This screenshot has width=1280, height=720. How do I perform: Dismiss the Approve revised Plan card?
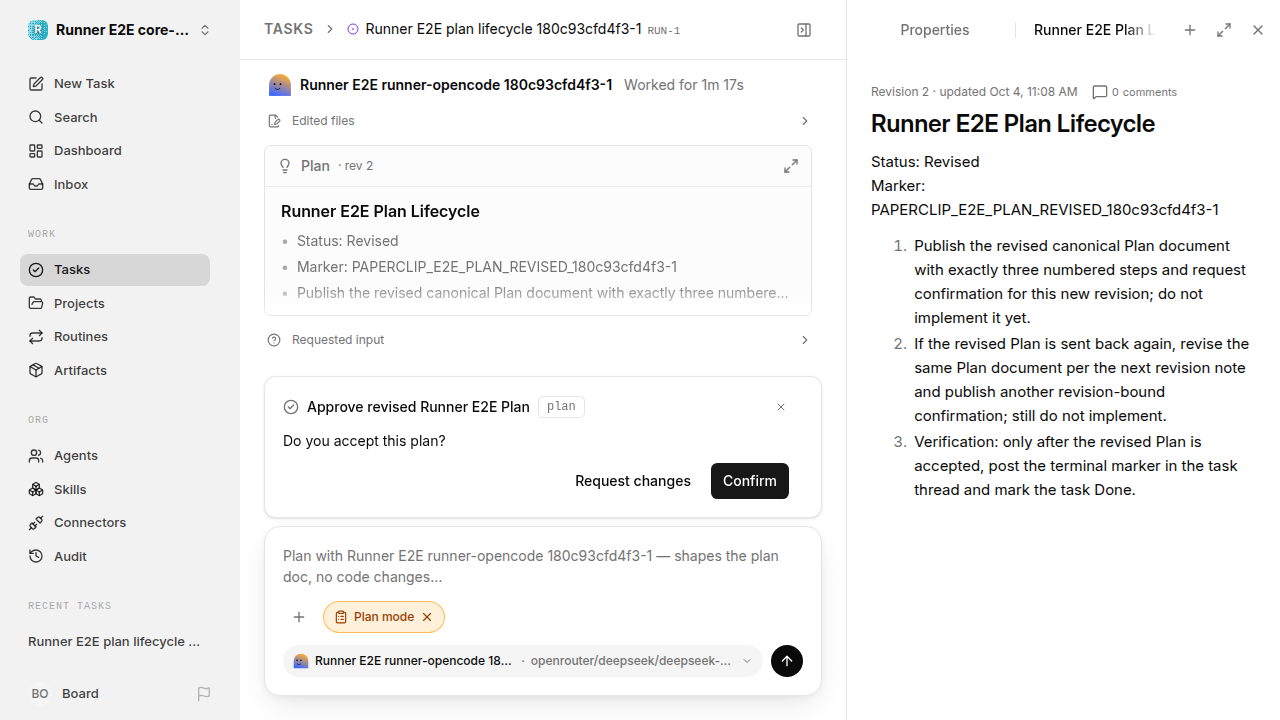pyautogui.click(x=781, y=407)
